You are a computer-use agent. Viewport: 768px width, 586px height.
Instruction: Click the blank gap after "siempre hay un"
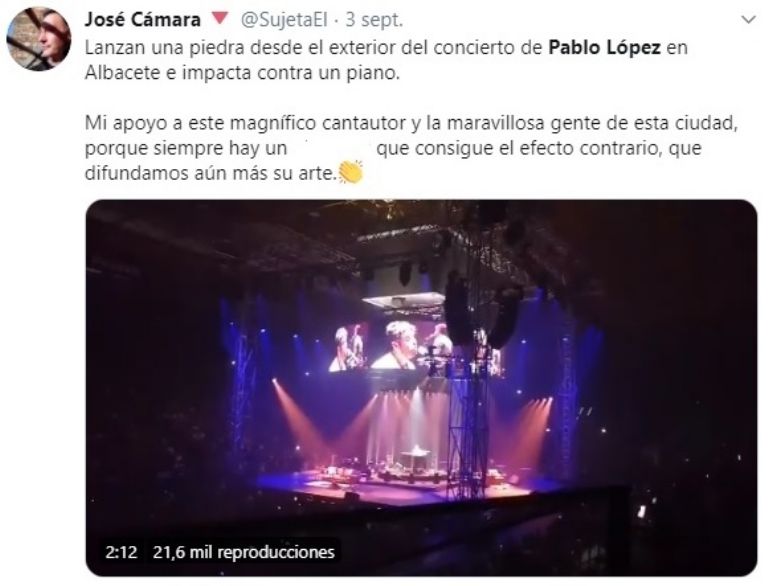pos(332,148)
